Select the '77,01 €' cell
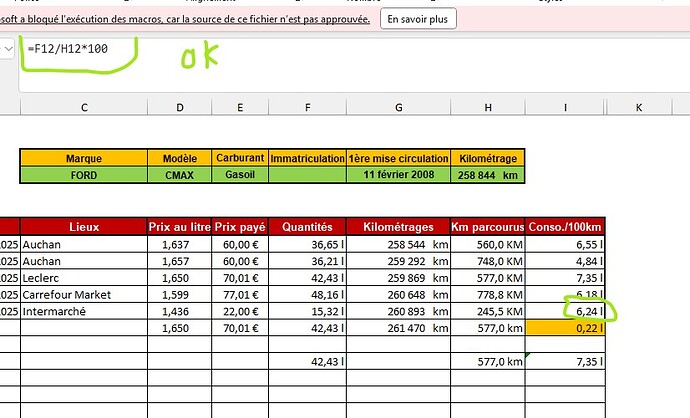The width and height of the screenshot is (690, 418). pos(240,295)
